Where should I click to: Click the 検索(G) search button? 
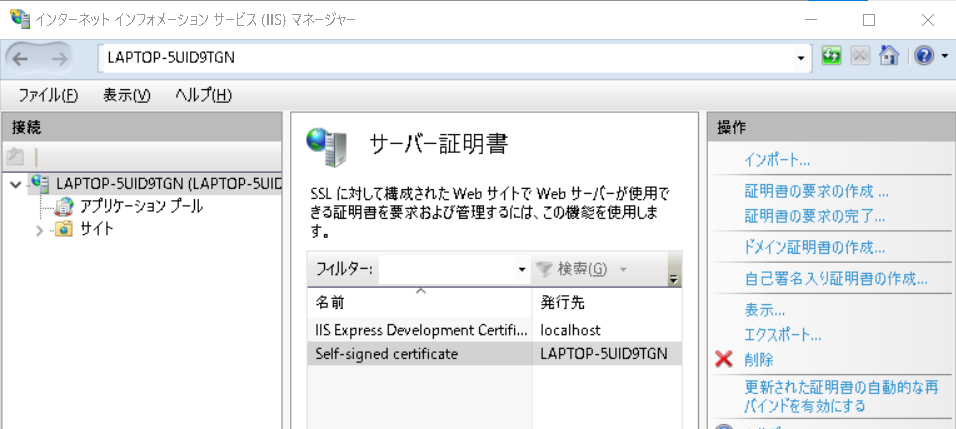(x=573, y=269)
